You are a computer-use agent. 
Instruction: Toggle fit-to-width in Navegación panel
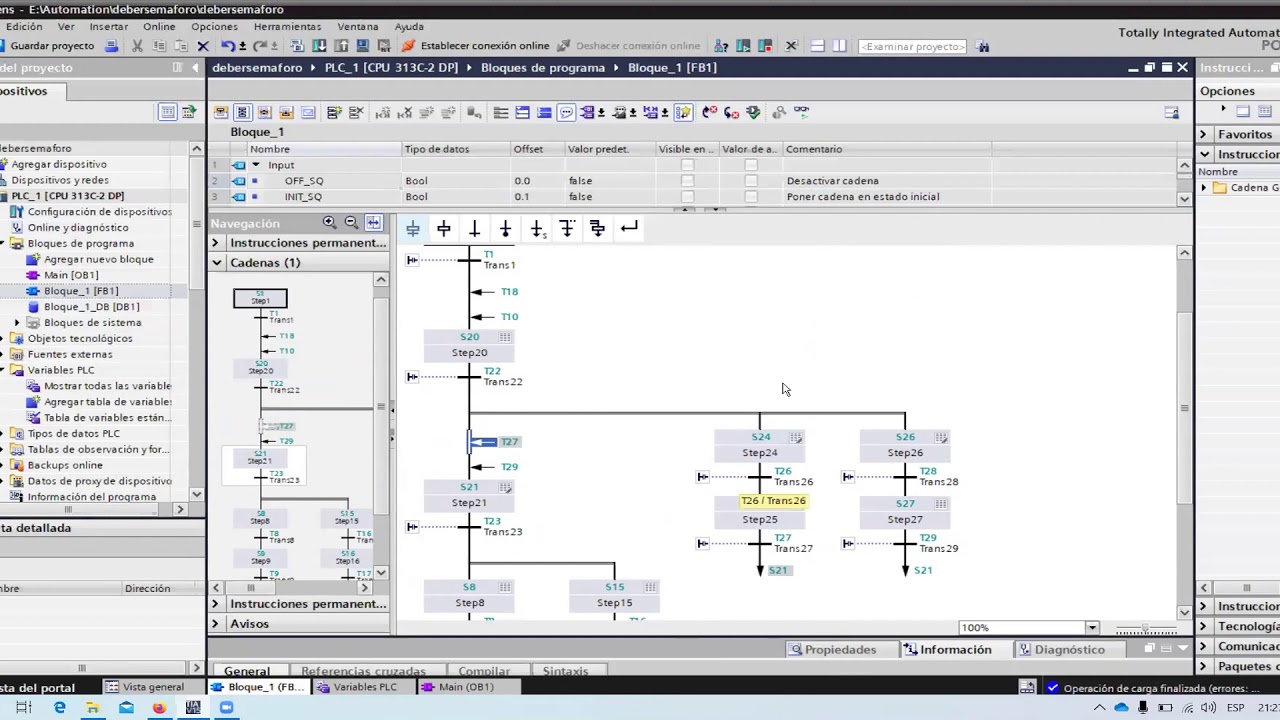373,223
